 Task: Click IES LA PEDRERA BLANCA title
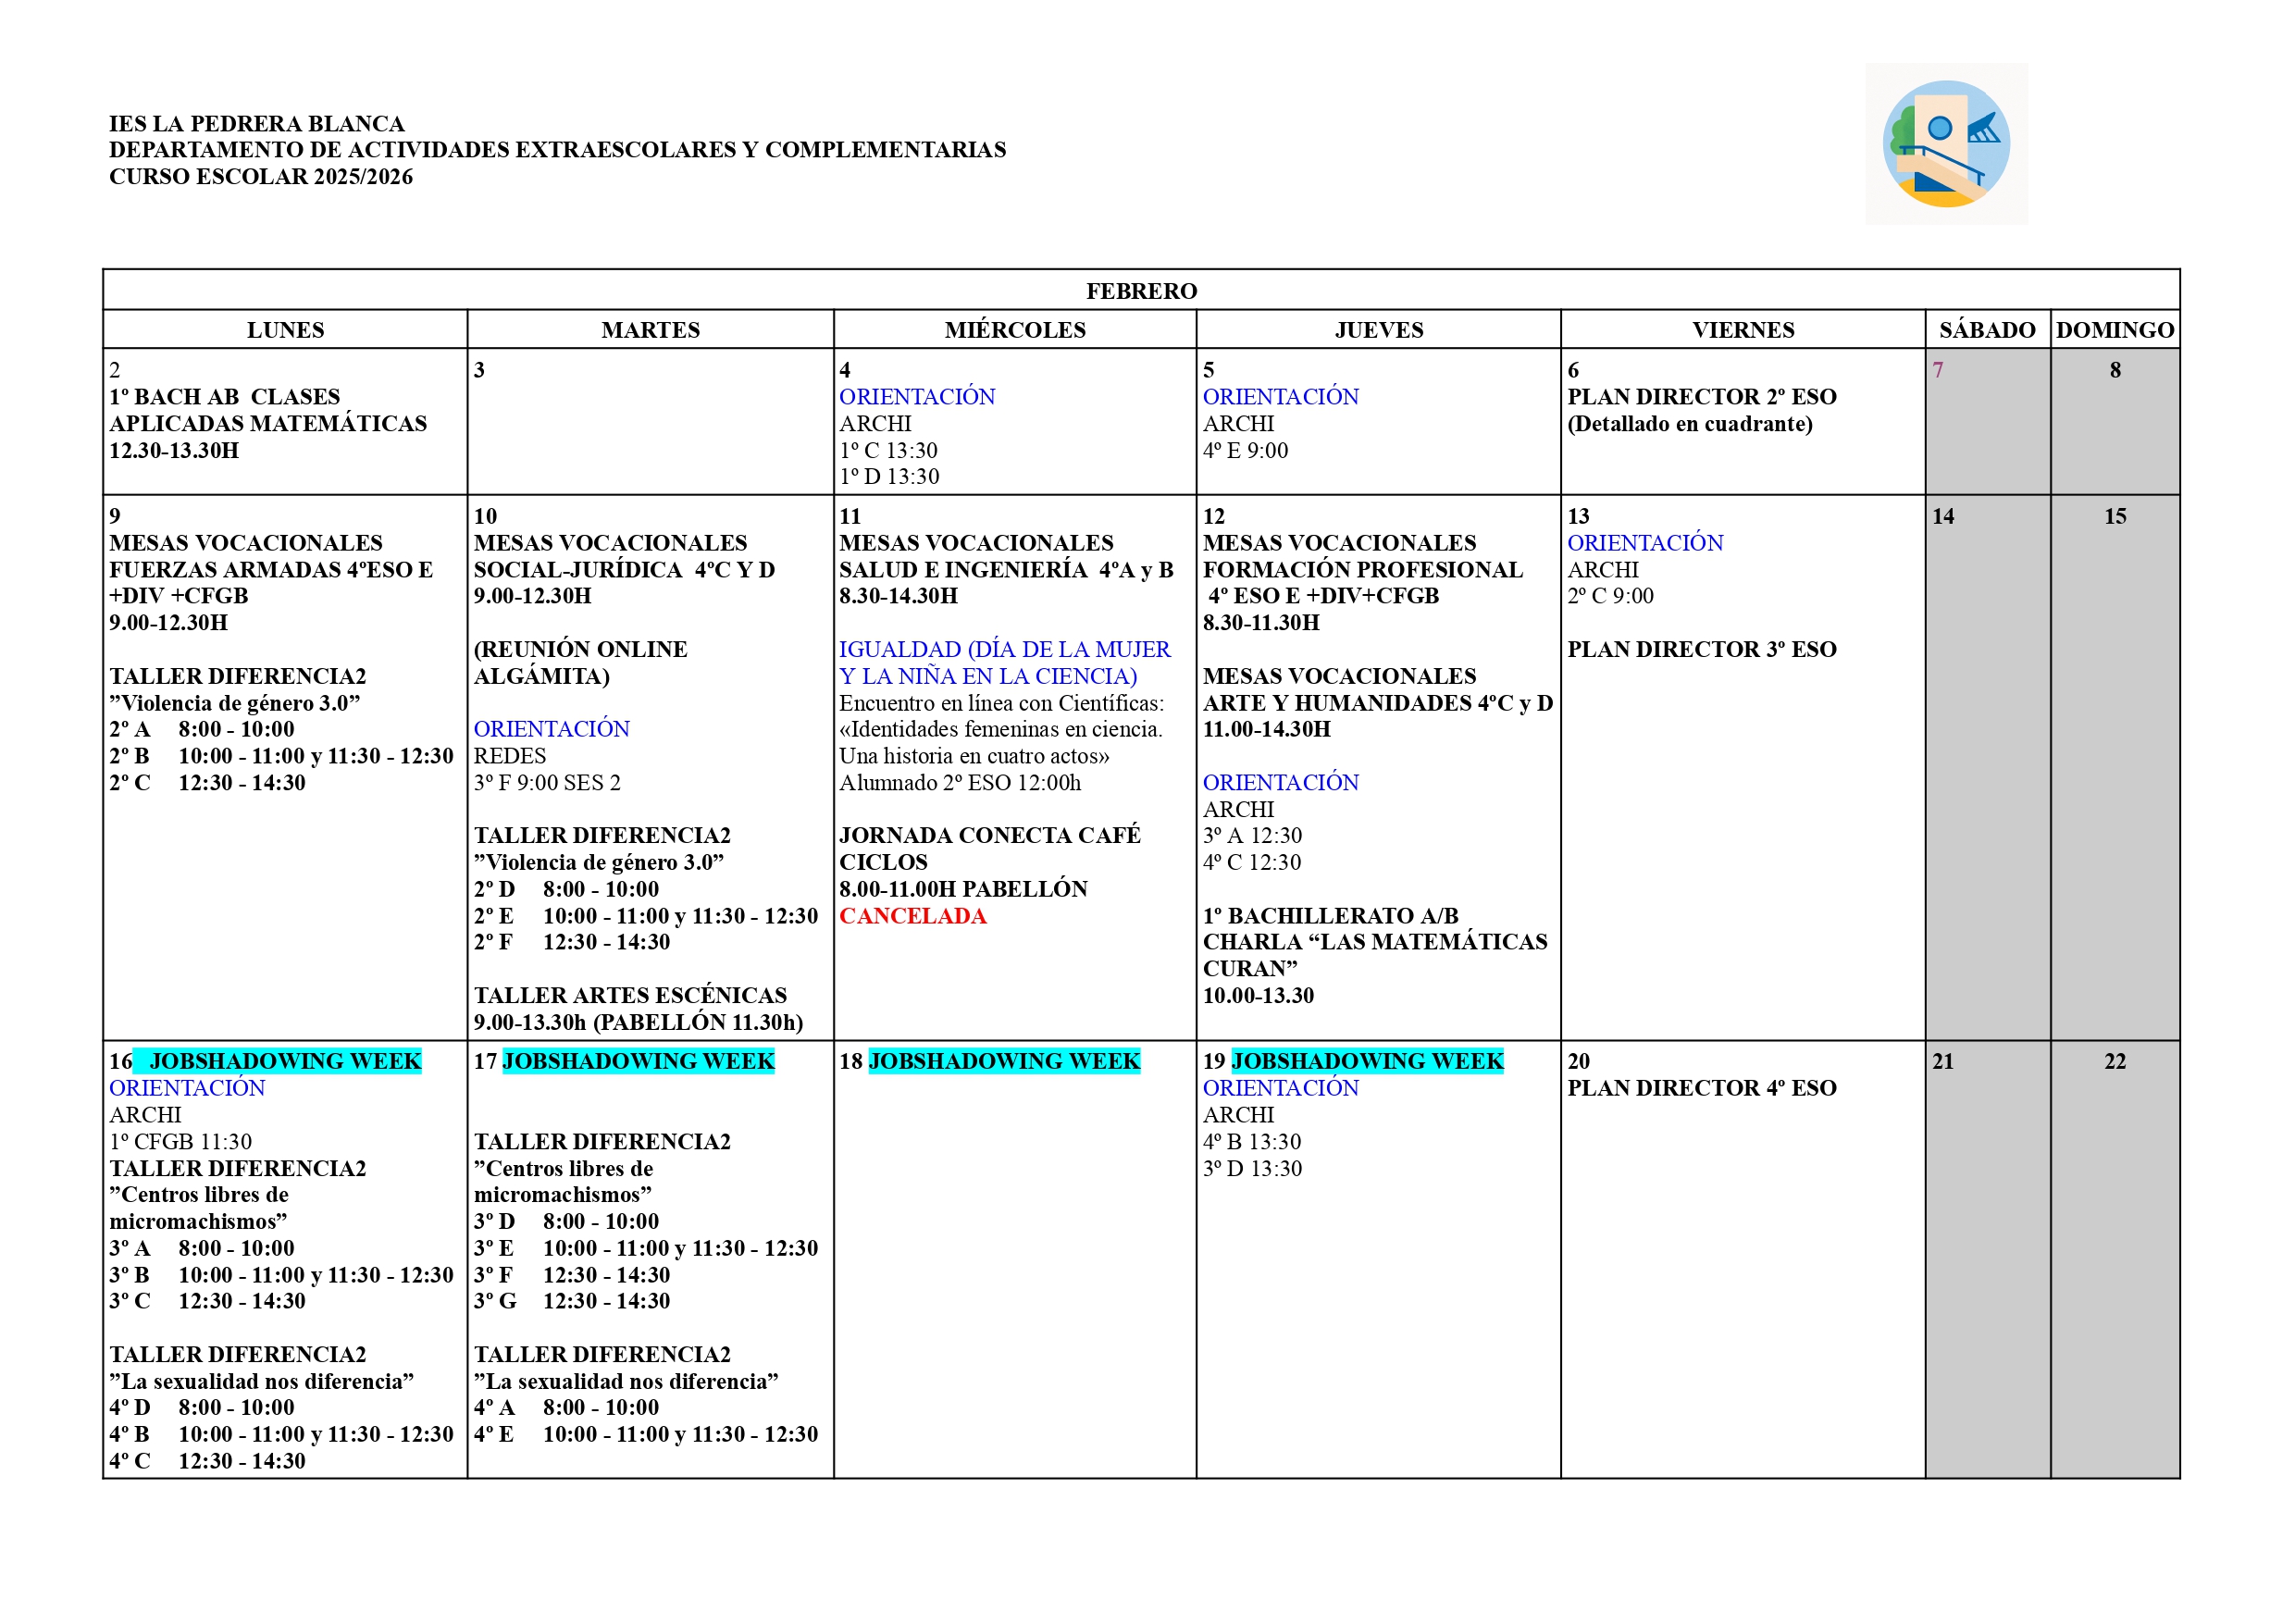(256, 124)
